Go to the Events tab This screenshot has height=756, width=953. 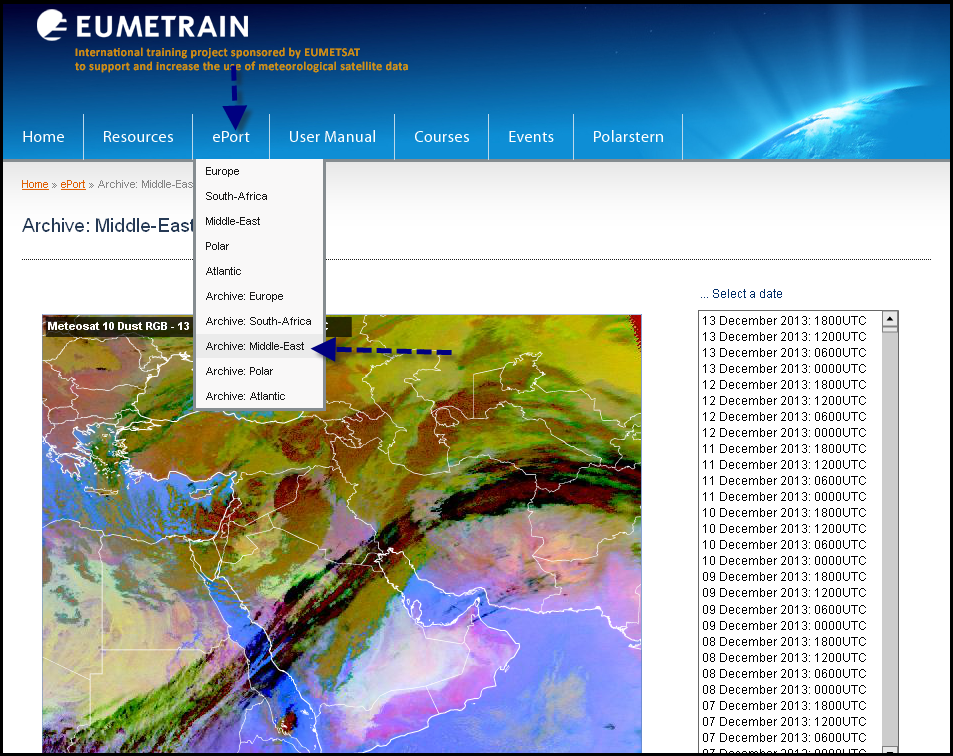click(531, 137)
